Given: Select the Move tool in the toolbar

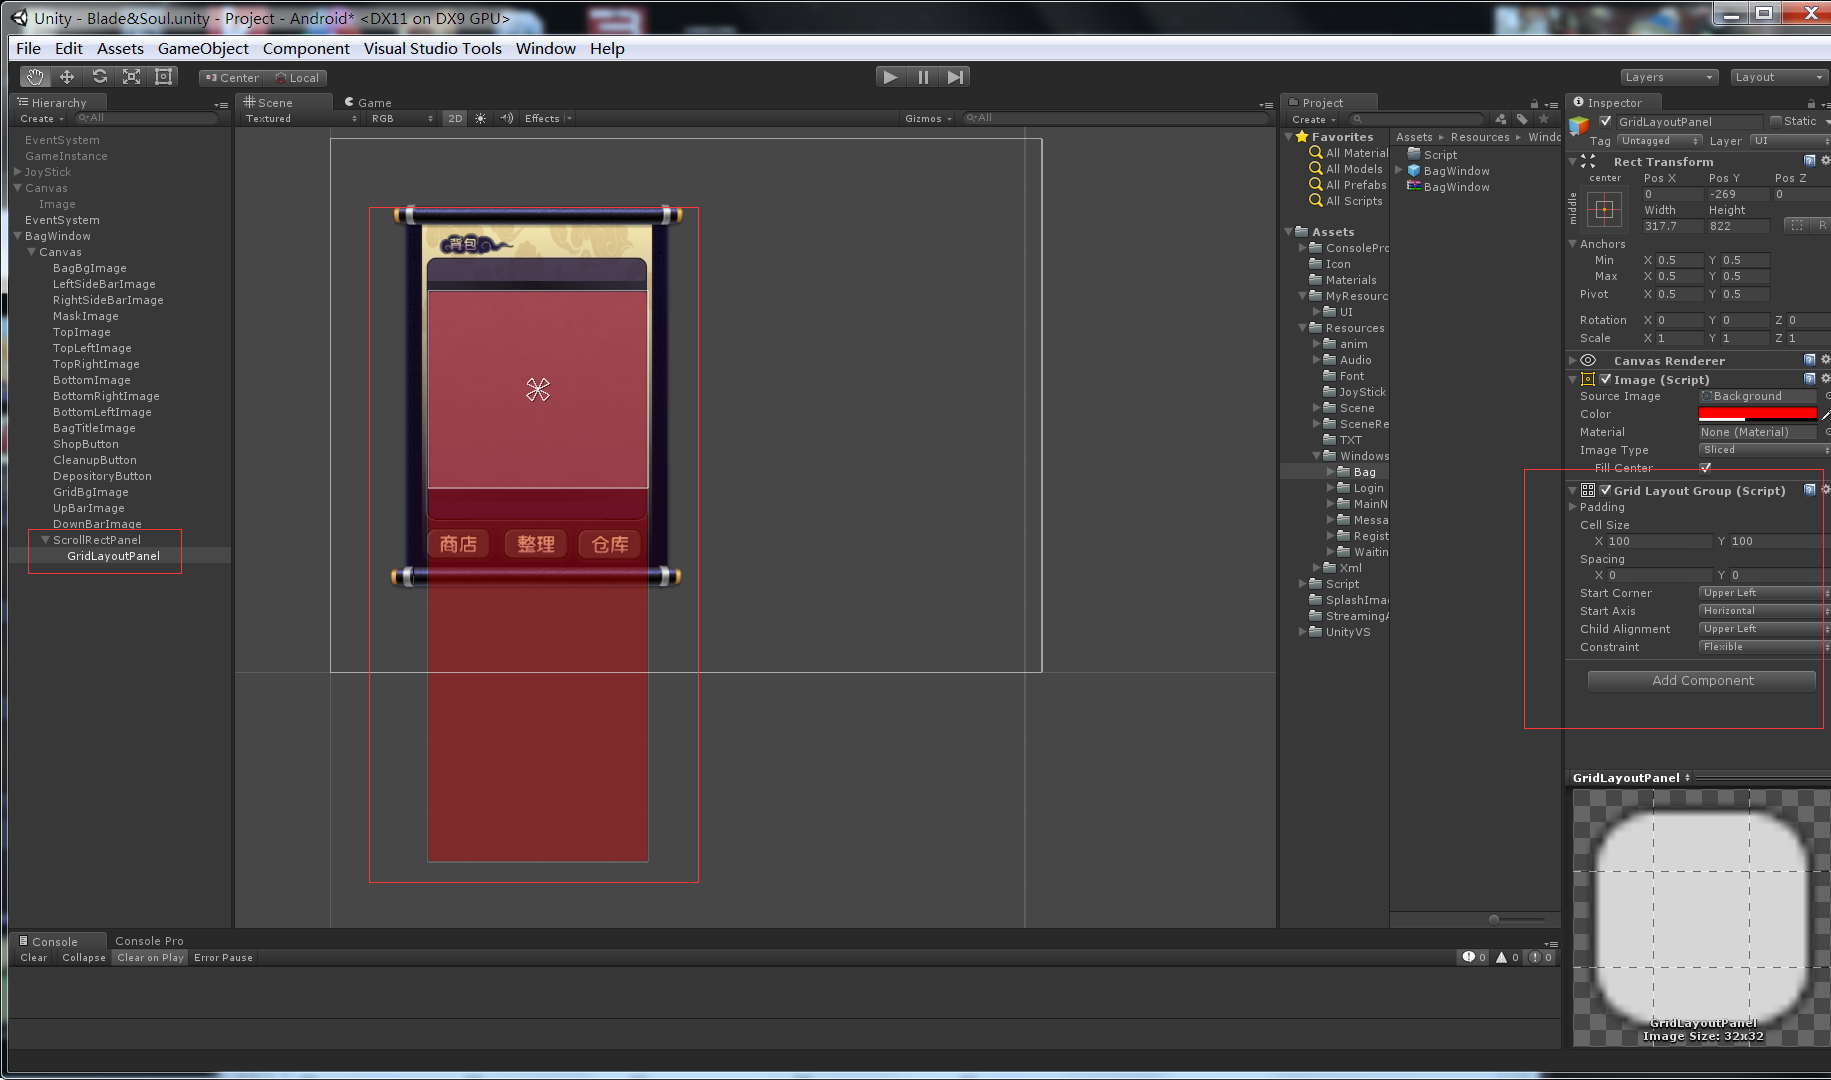Looking at the screenshot, I should tap(66, 76).
